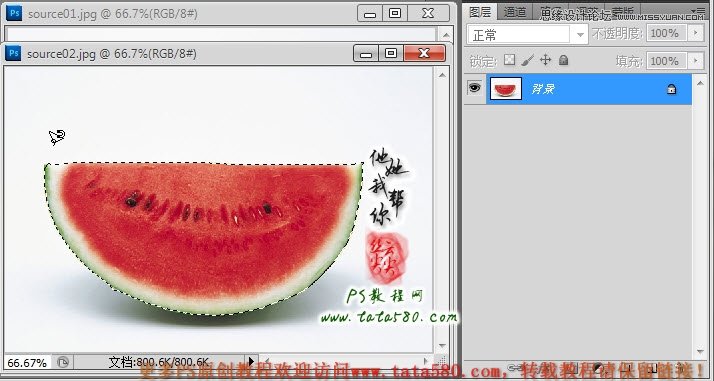Click status bar preview icon beside zoom
Viewport: 714px width, 381px height.
coord(63,362)
